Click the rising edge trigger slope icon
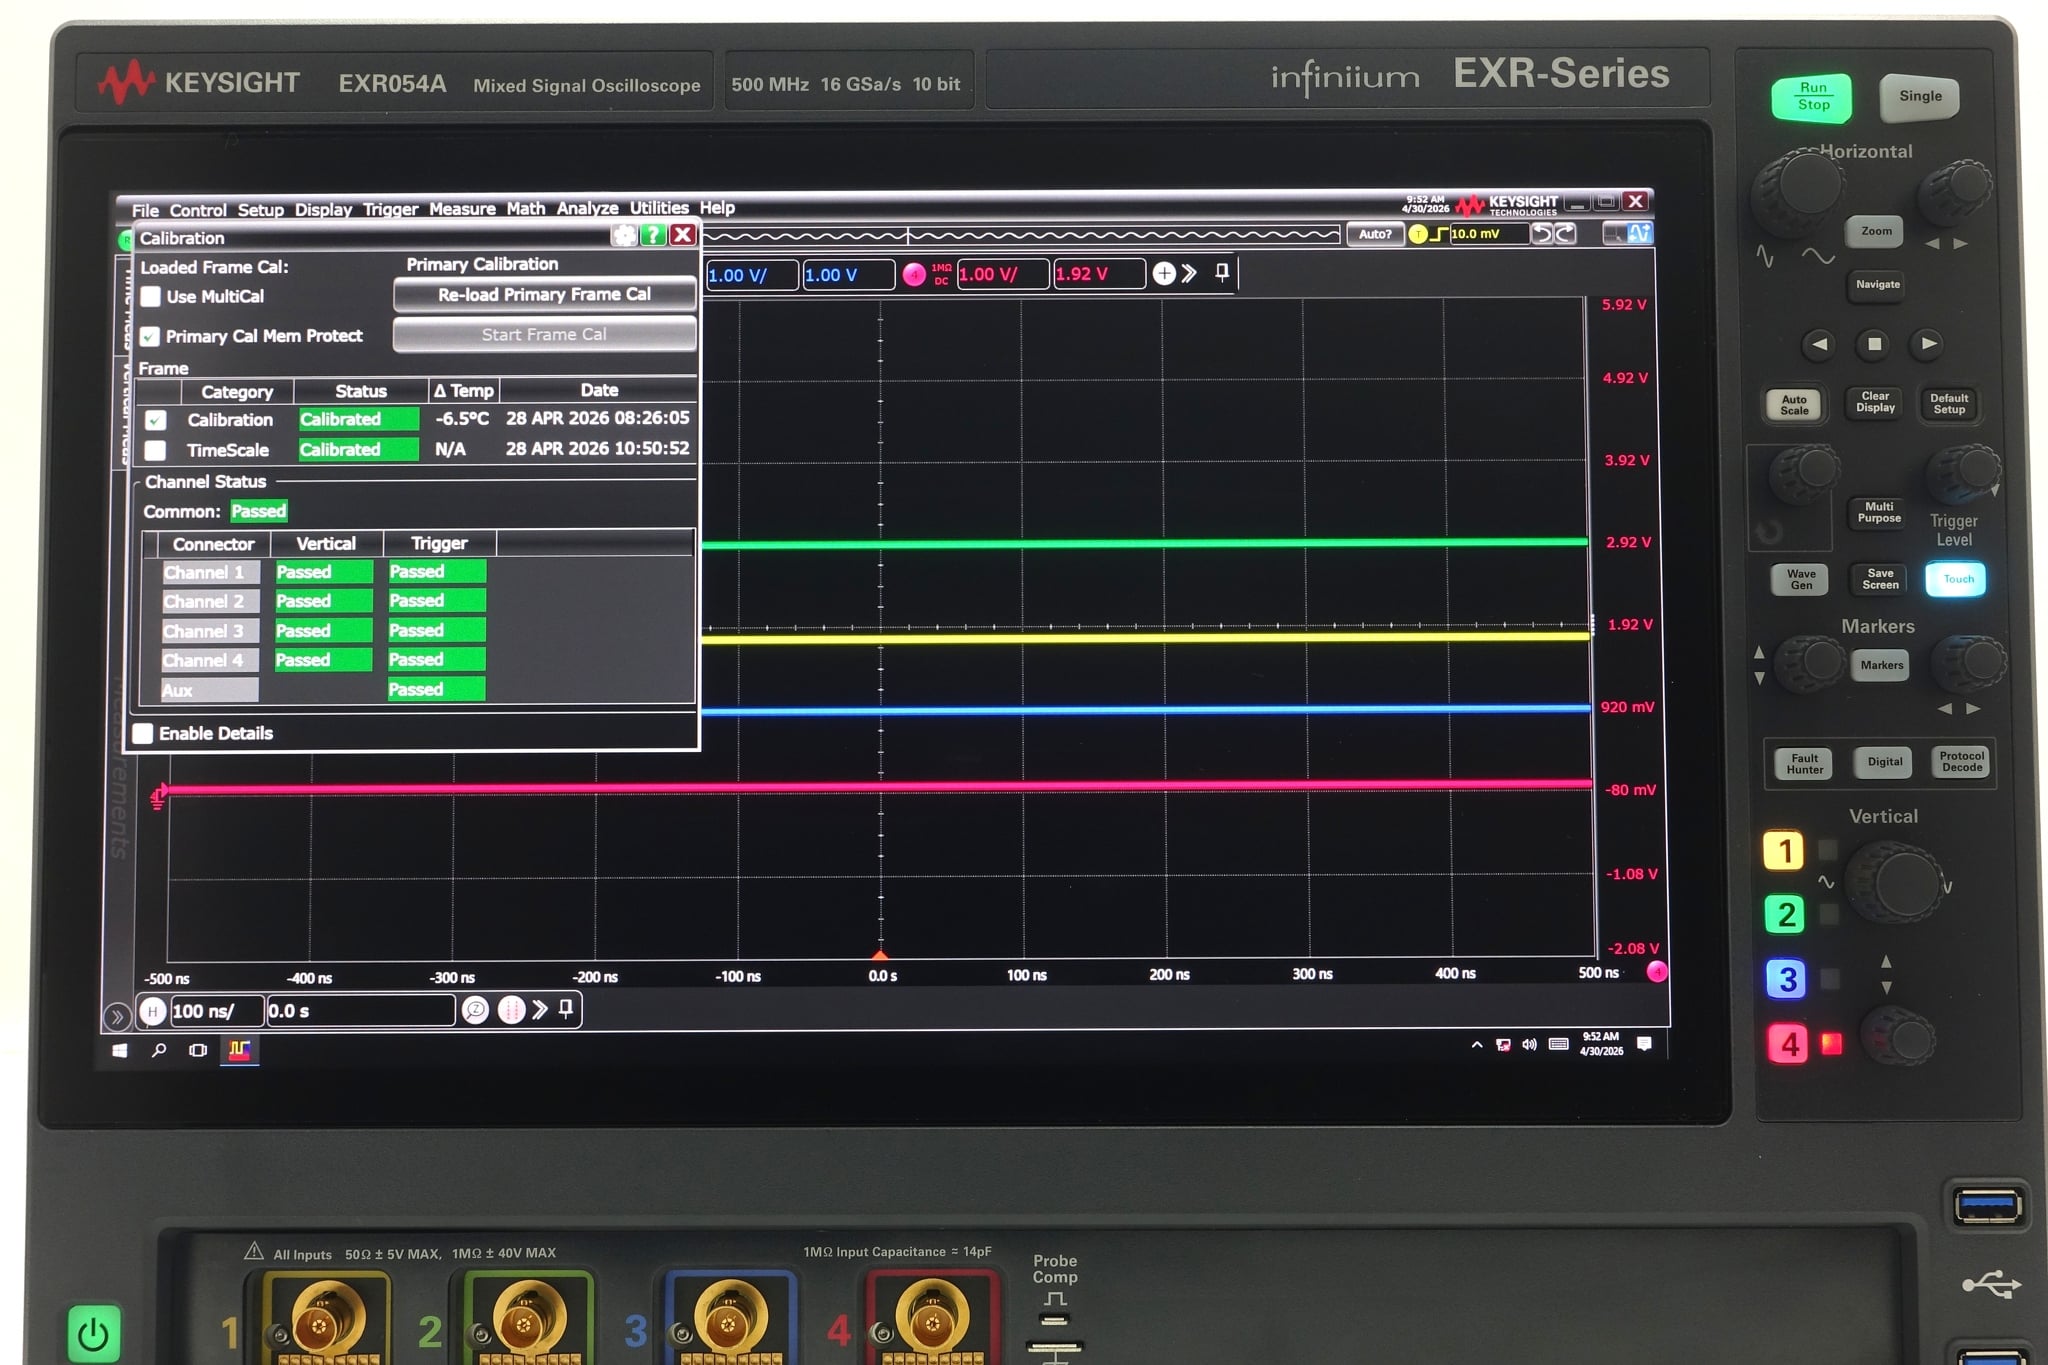Image resolution: width=2048 pixels, height=1365 pixels. [x=1439, y=234]
